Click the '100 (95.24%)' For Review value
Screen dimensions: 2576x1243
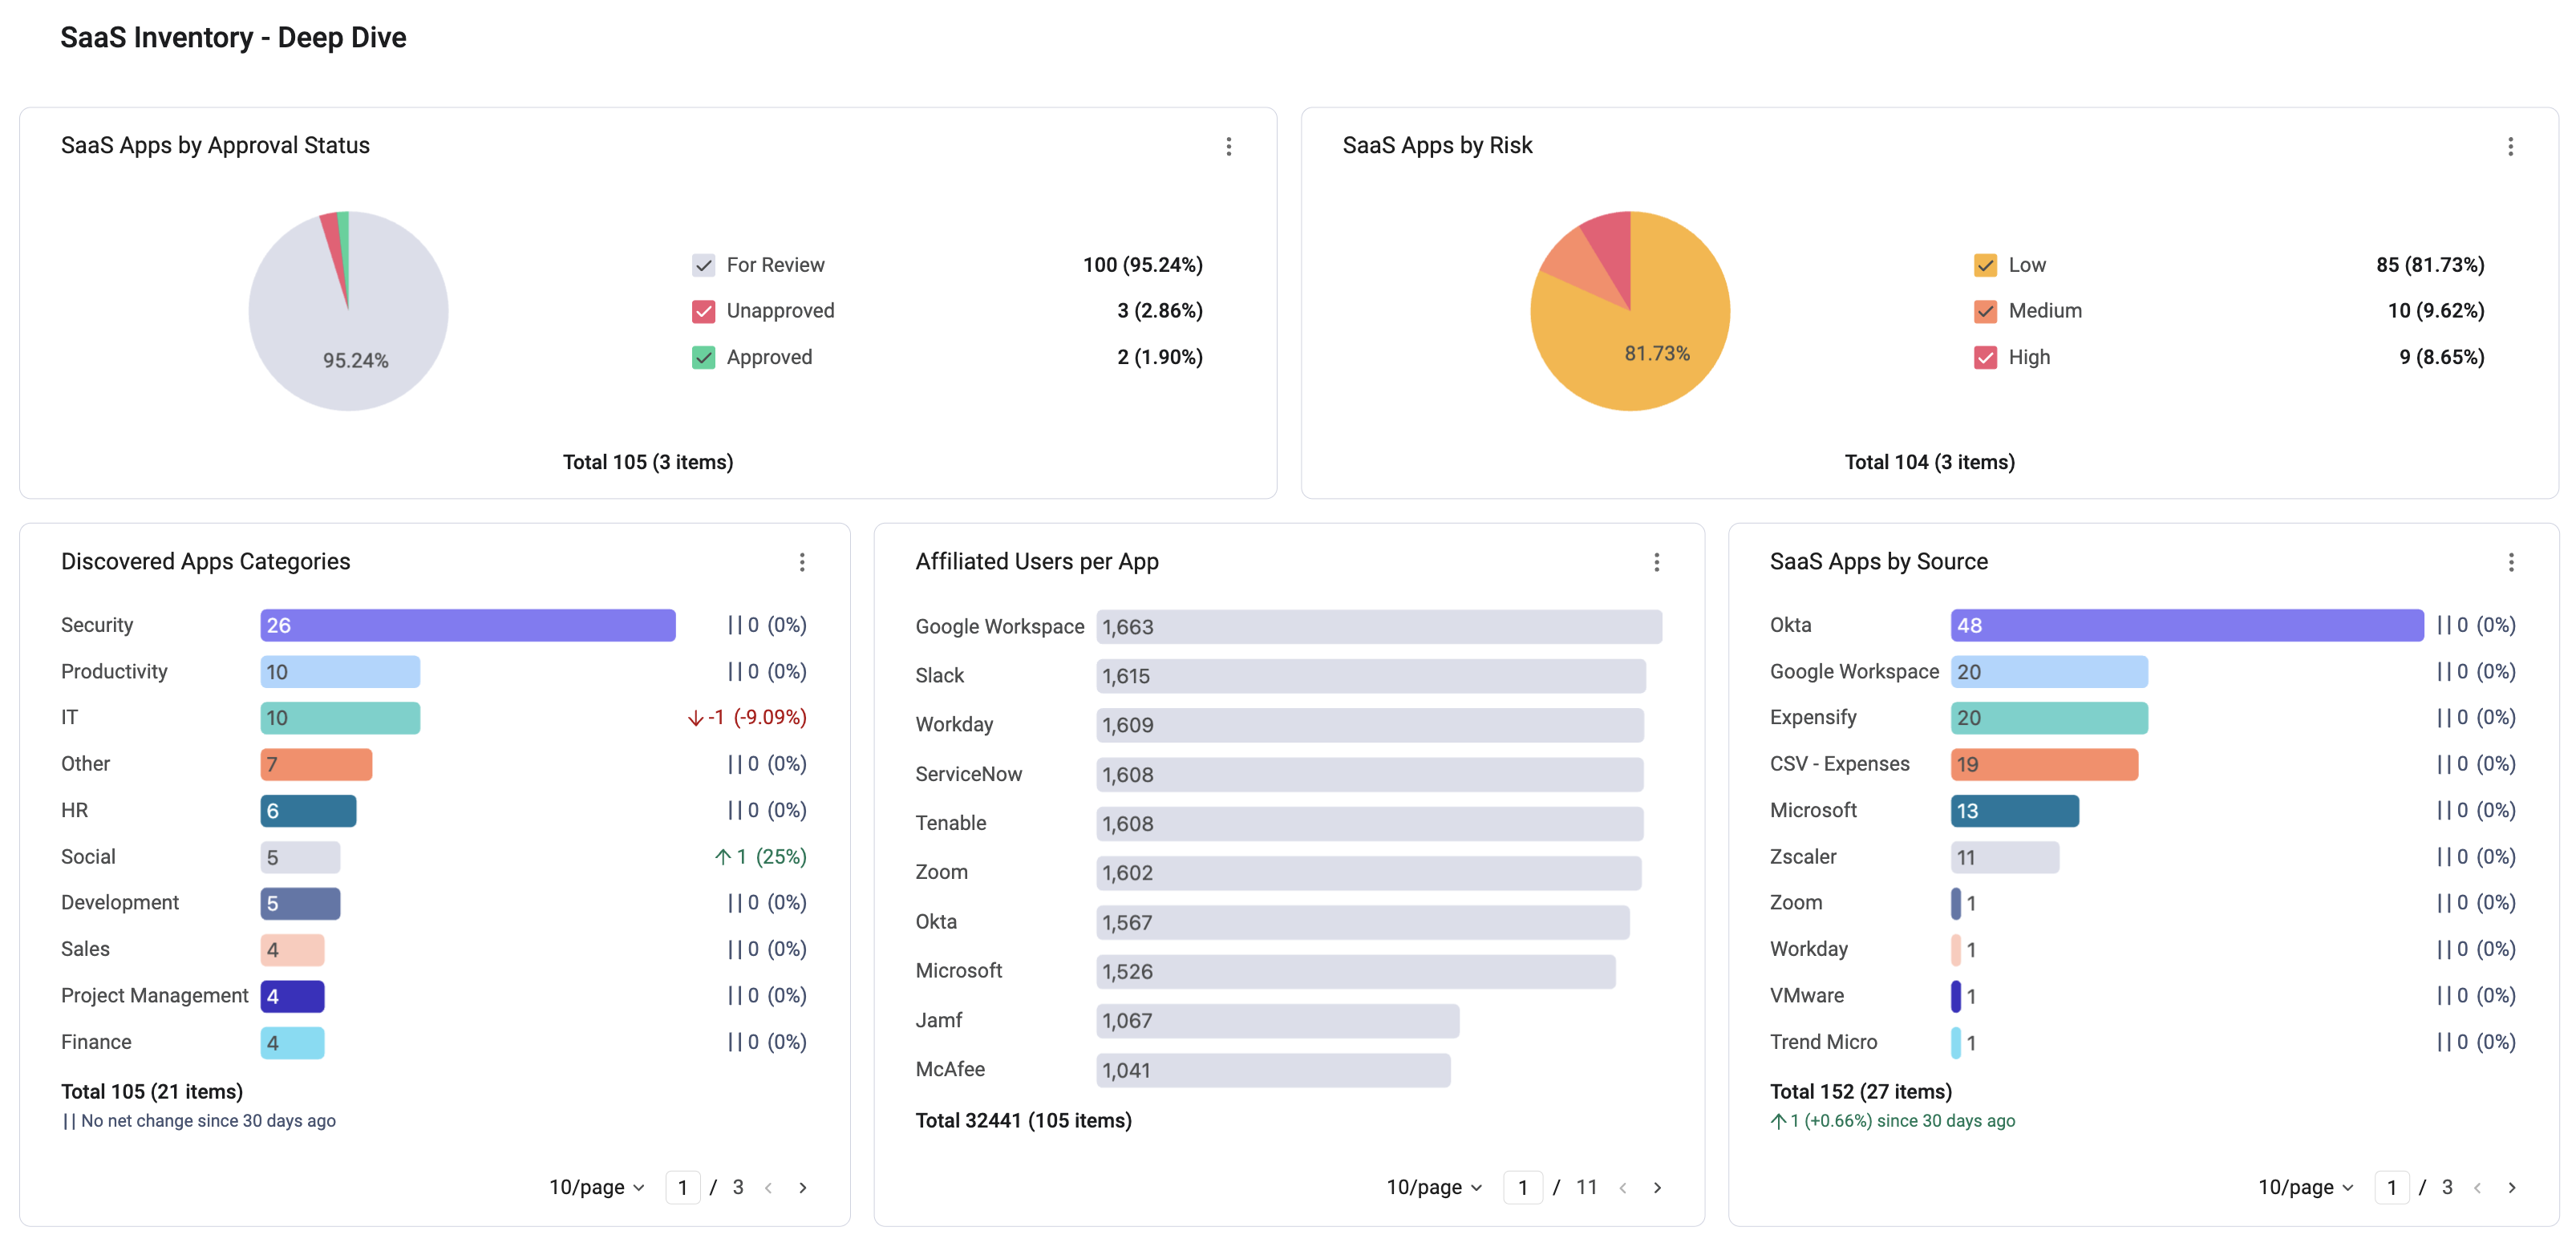(1142, 265)
